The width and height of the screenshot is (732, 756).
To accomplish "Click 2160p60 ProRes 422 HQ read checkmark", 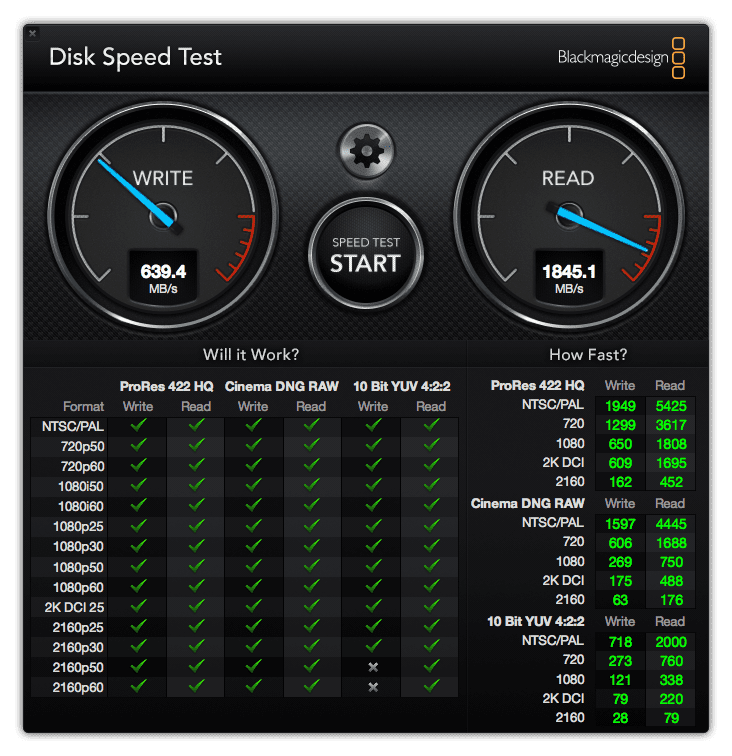I will (x=196, y=686).
